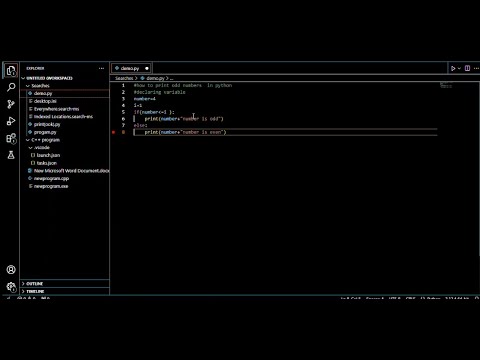Place cursor on the 'i=1' line
This screenshot has width=480, height=360.
coord(138,106)
